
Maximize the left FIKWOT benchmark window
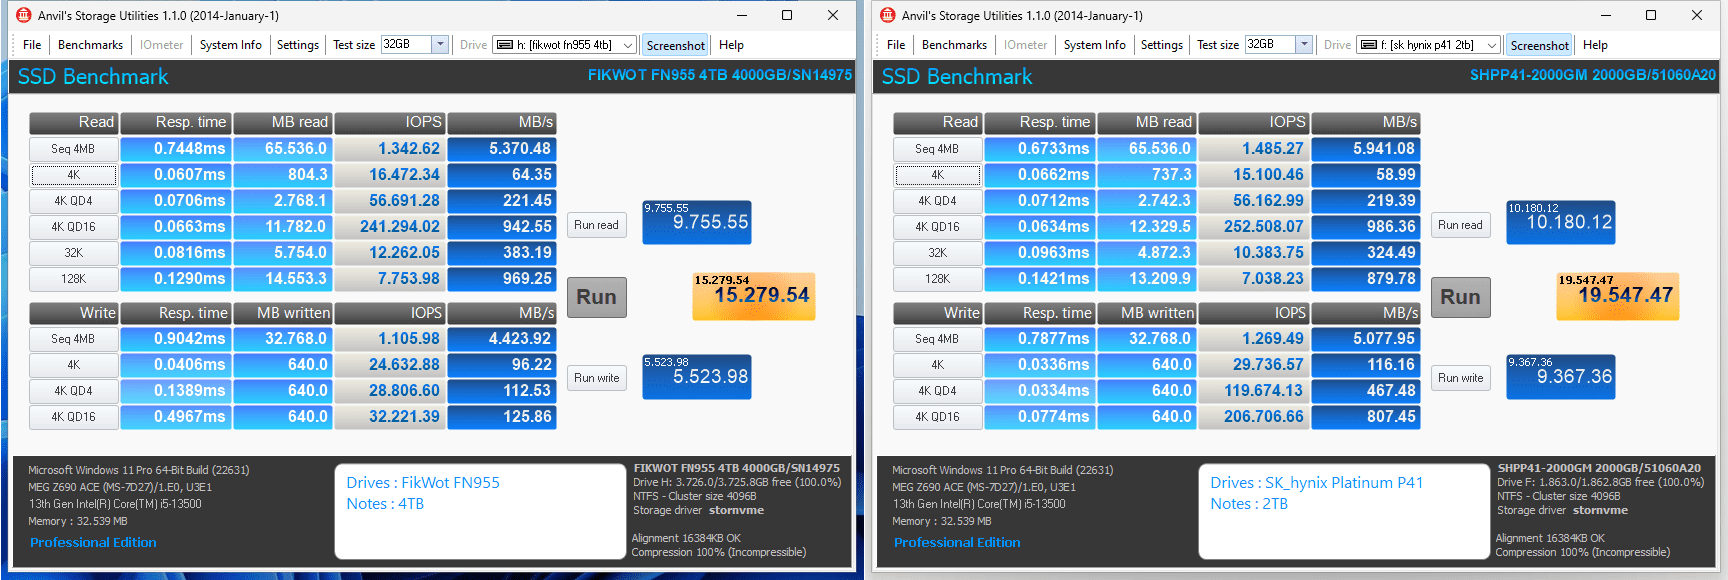[x=787, y=15]
